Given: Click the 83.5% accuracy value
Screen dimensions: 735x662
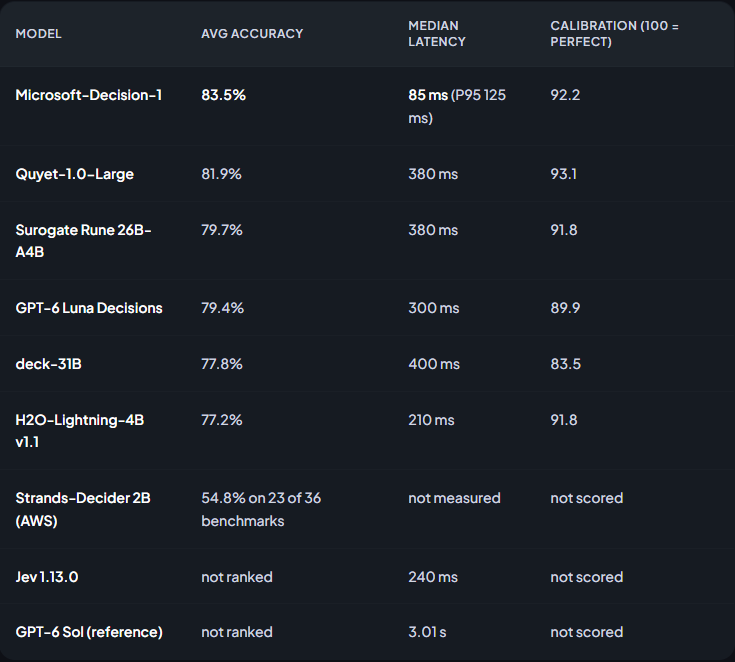Looking at the screenshot, I should point(224,95).
